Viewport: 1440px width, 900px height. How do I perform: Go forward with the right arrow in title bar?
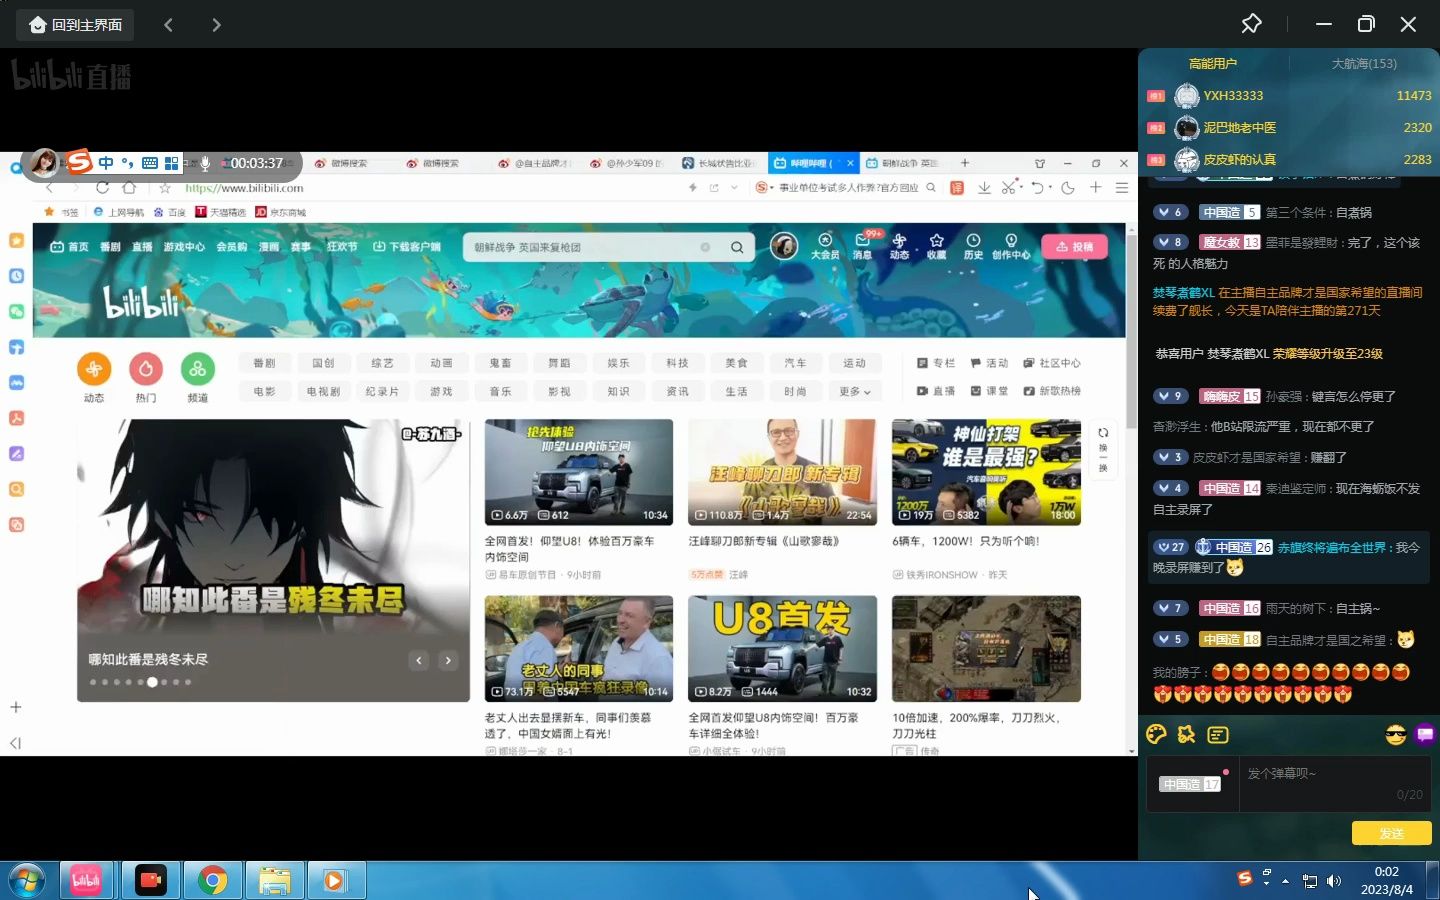coord(216,24)
